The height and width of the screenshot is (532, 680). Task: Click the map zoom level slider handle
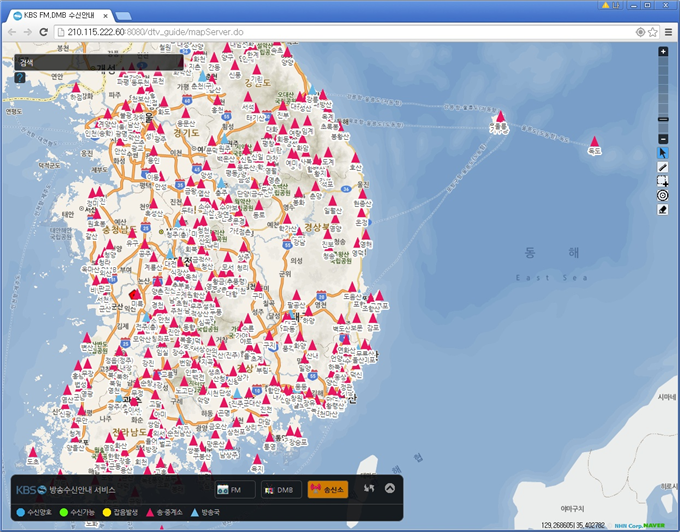pyautogui.click(x=663, y=119)
